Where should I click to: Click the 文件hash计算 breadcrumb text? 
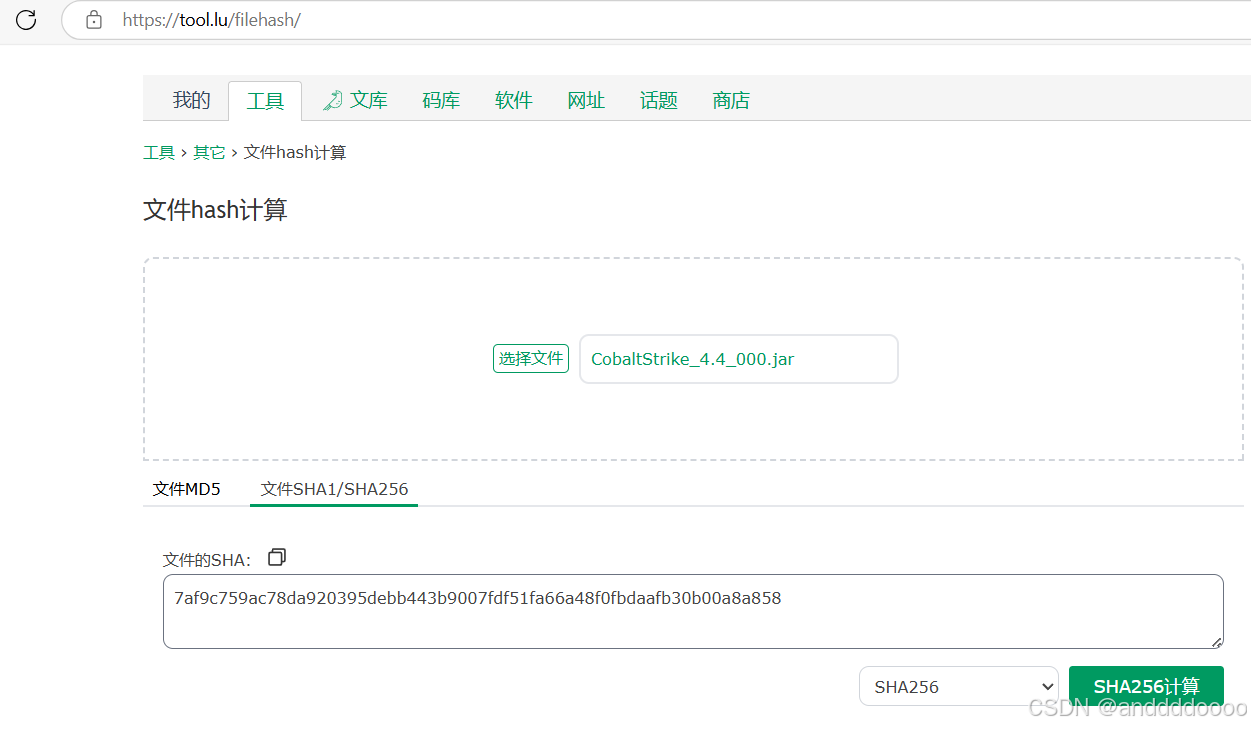[x=295, y=153]
